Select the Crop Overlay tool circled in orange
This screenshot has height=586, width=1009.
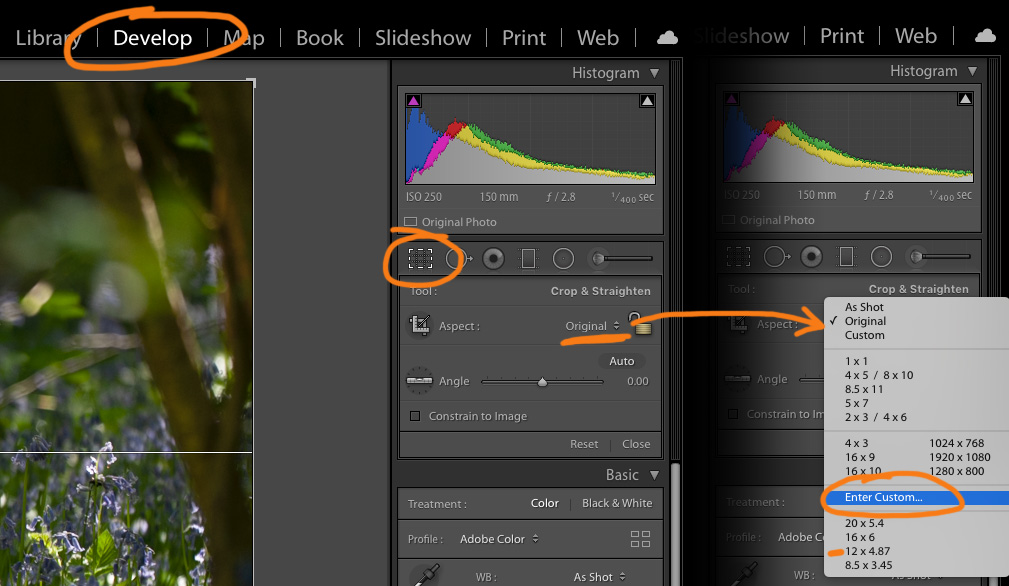point(420,259)
